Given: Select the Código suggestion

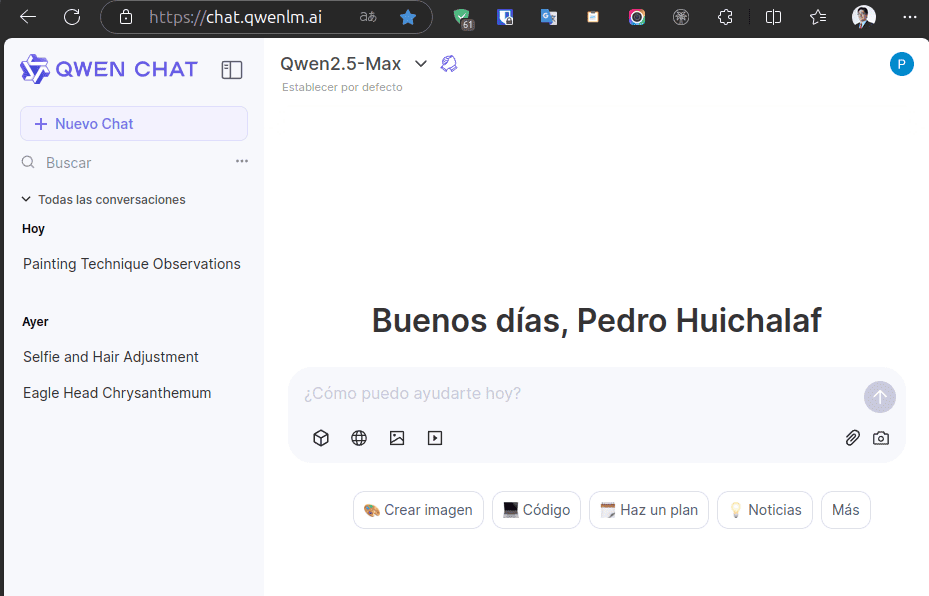Looking at the screenshot, I should [536, 510].
